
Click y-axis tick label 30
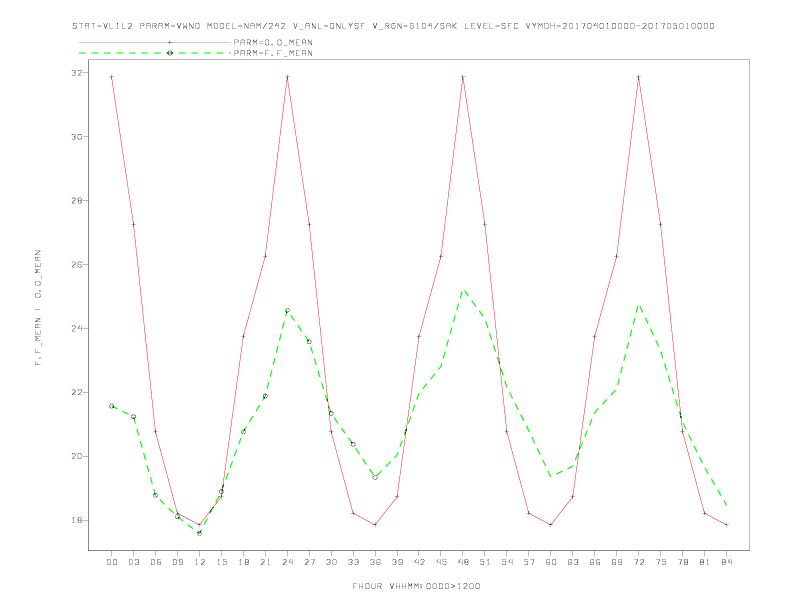[x=76, y=137]
